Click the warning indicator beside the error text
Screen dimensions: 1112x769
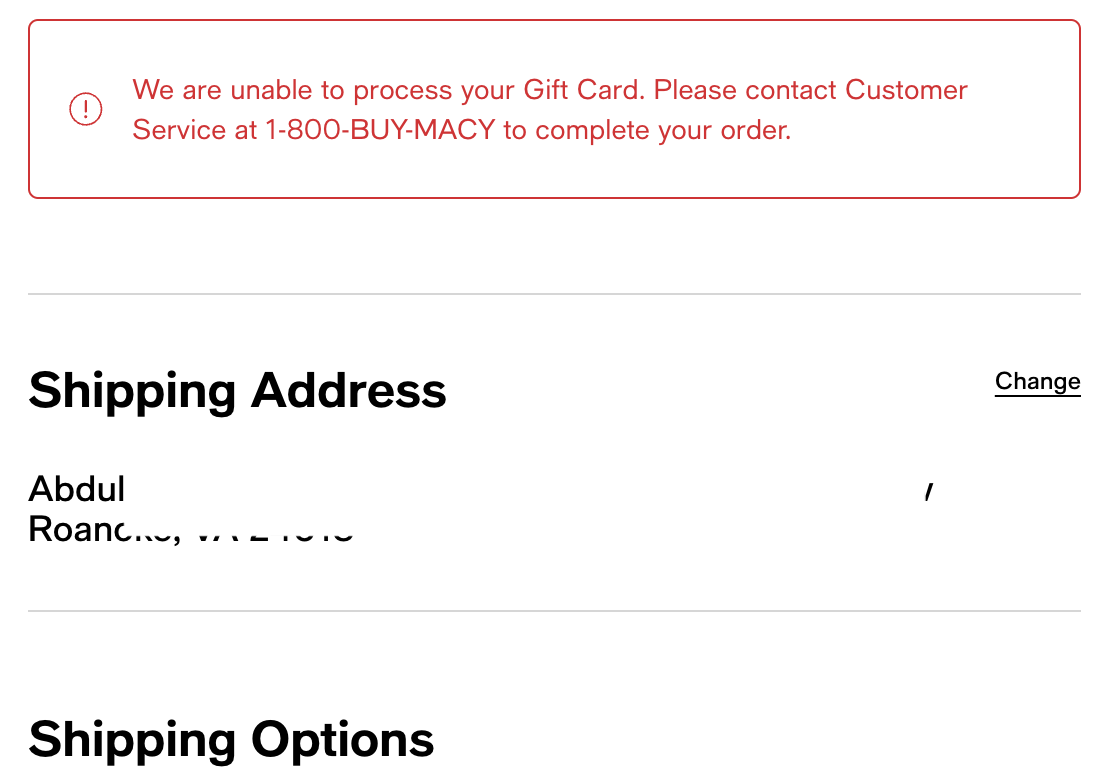(x=86, y=109)
